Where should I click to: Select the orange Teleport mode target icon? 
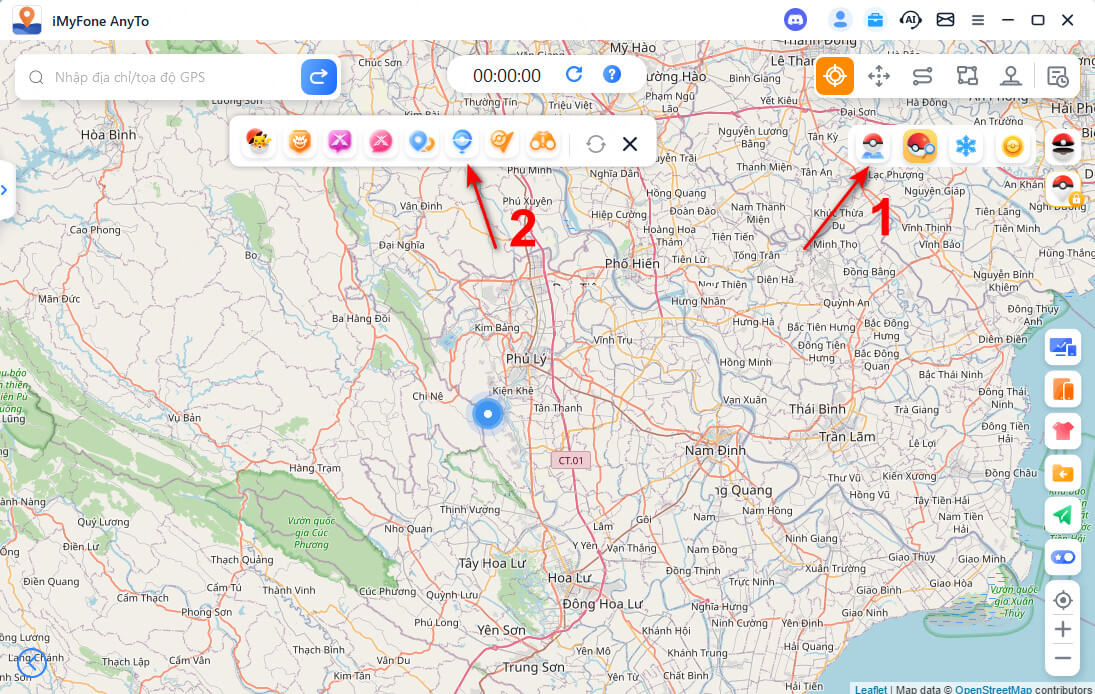click(834, 76)
